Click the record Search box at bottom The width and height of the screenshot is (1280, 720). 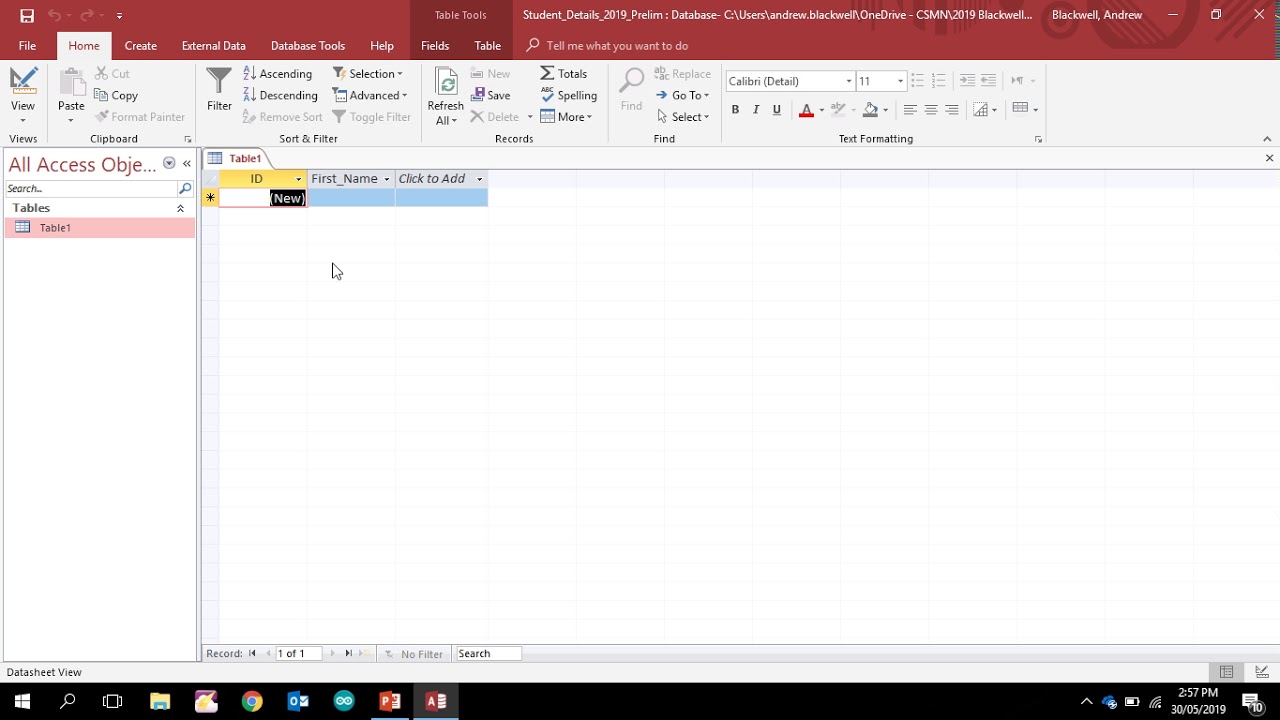point(488,653)
